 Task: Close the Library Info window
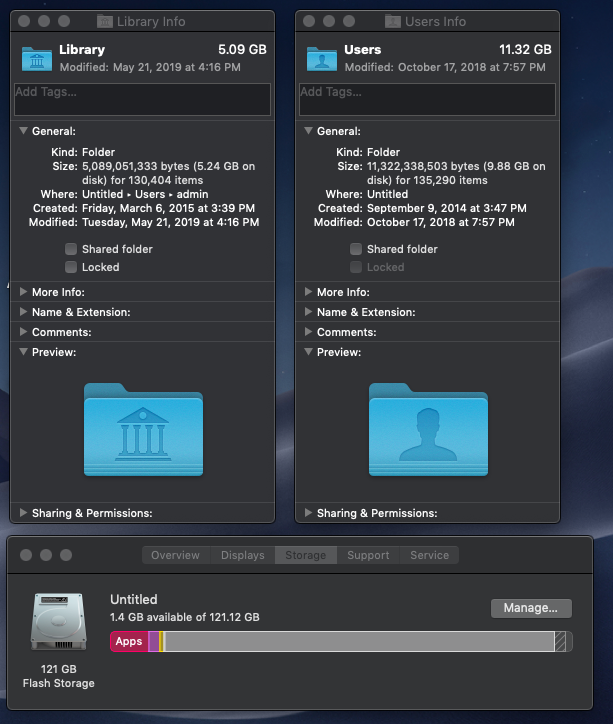click(24, 21)
